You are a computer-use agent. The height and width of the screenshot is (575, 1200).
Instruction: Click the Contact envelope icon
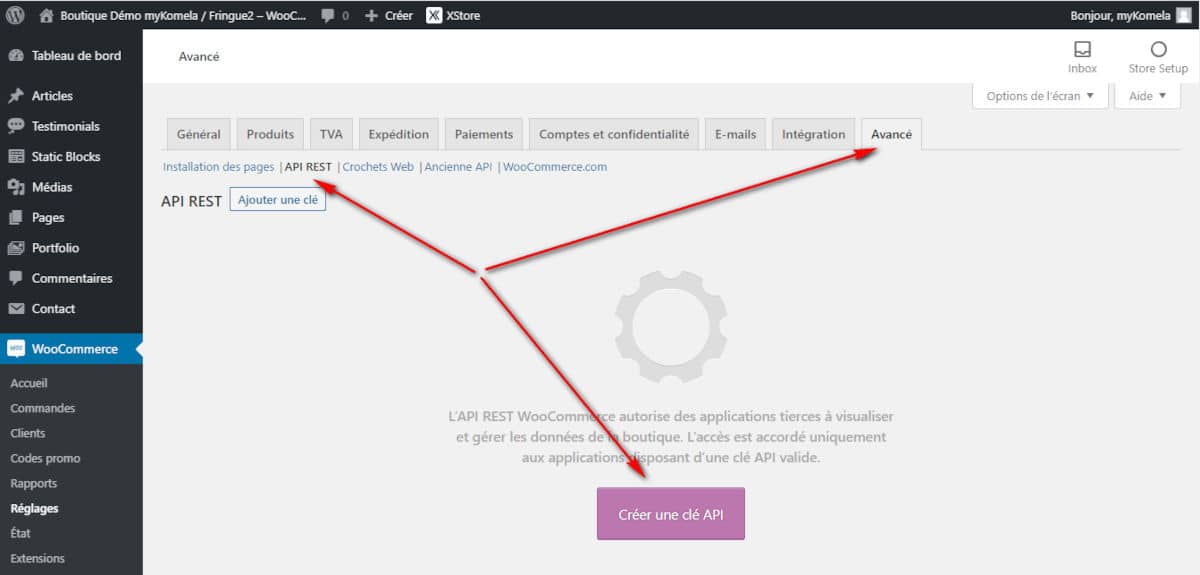click(x=15, y=309)
